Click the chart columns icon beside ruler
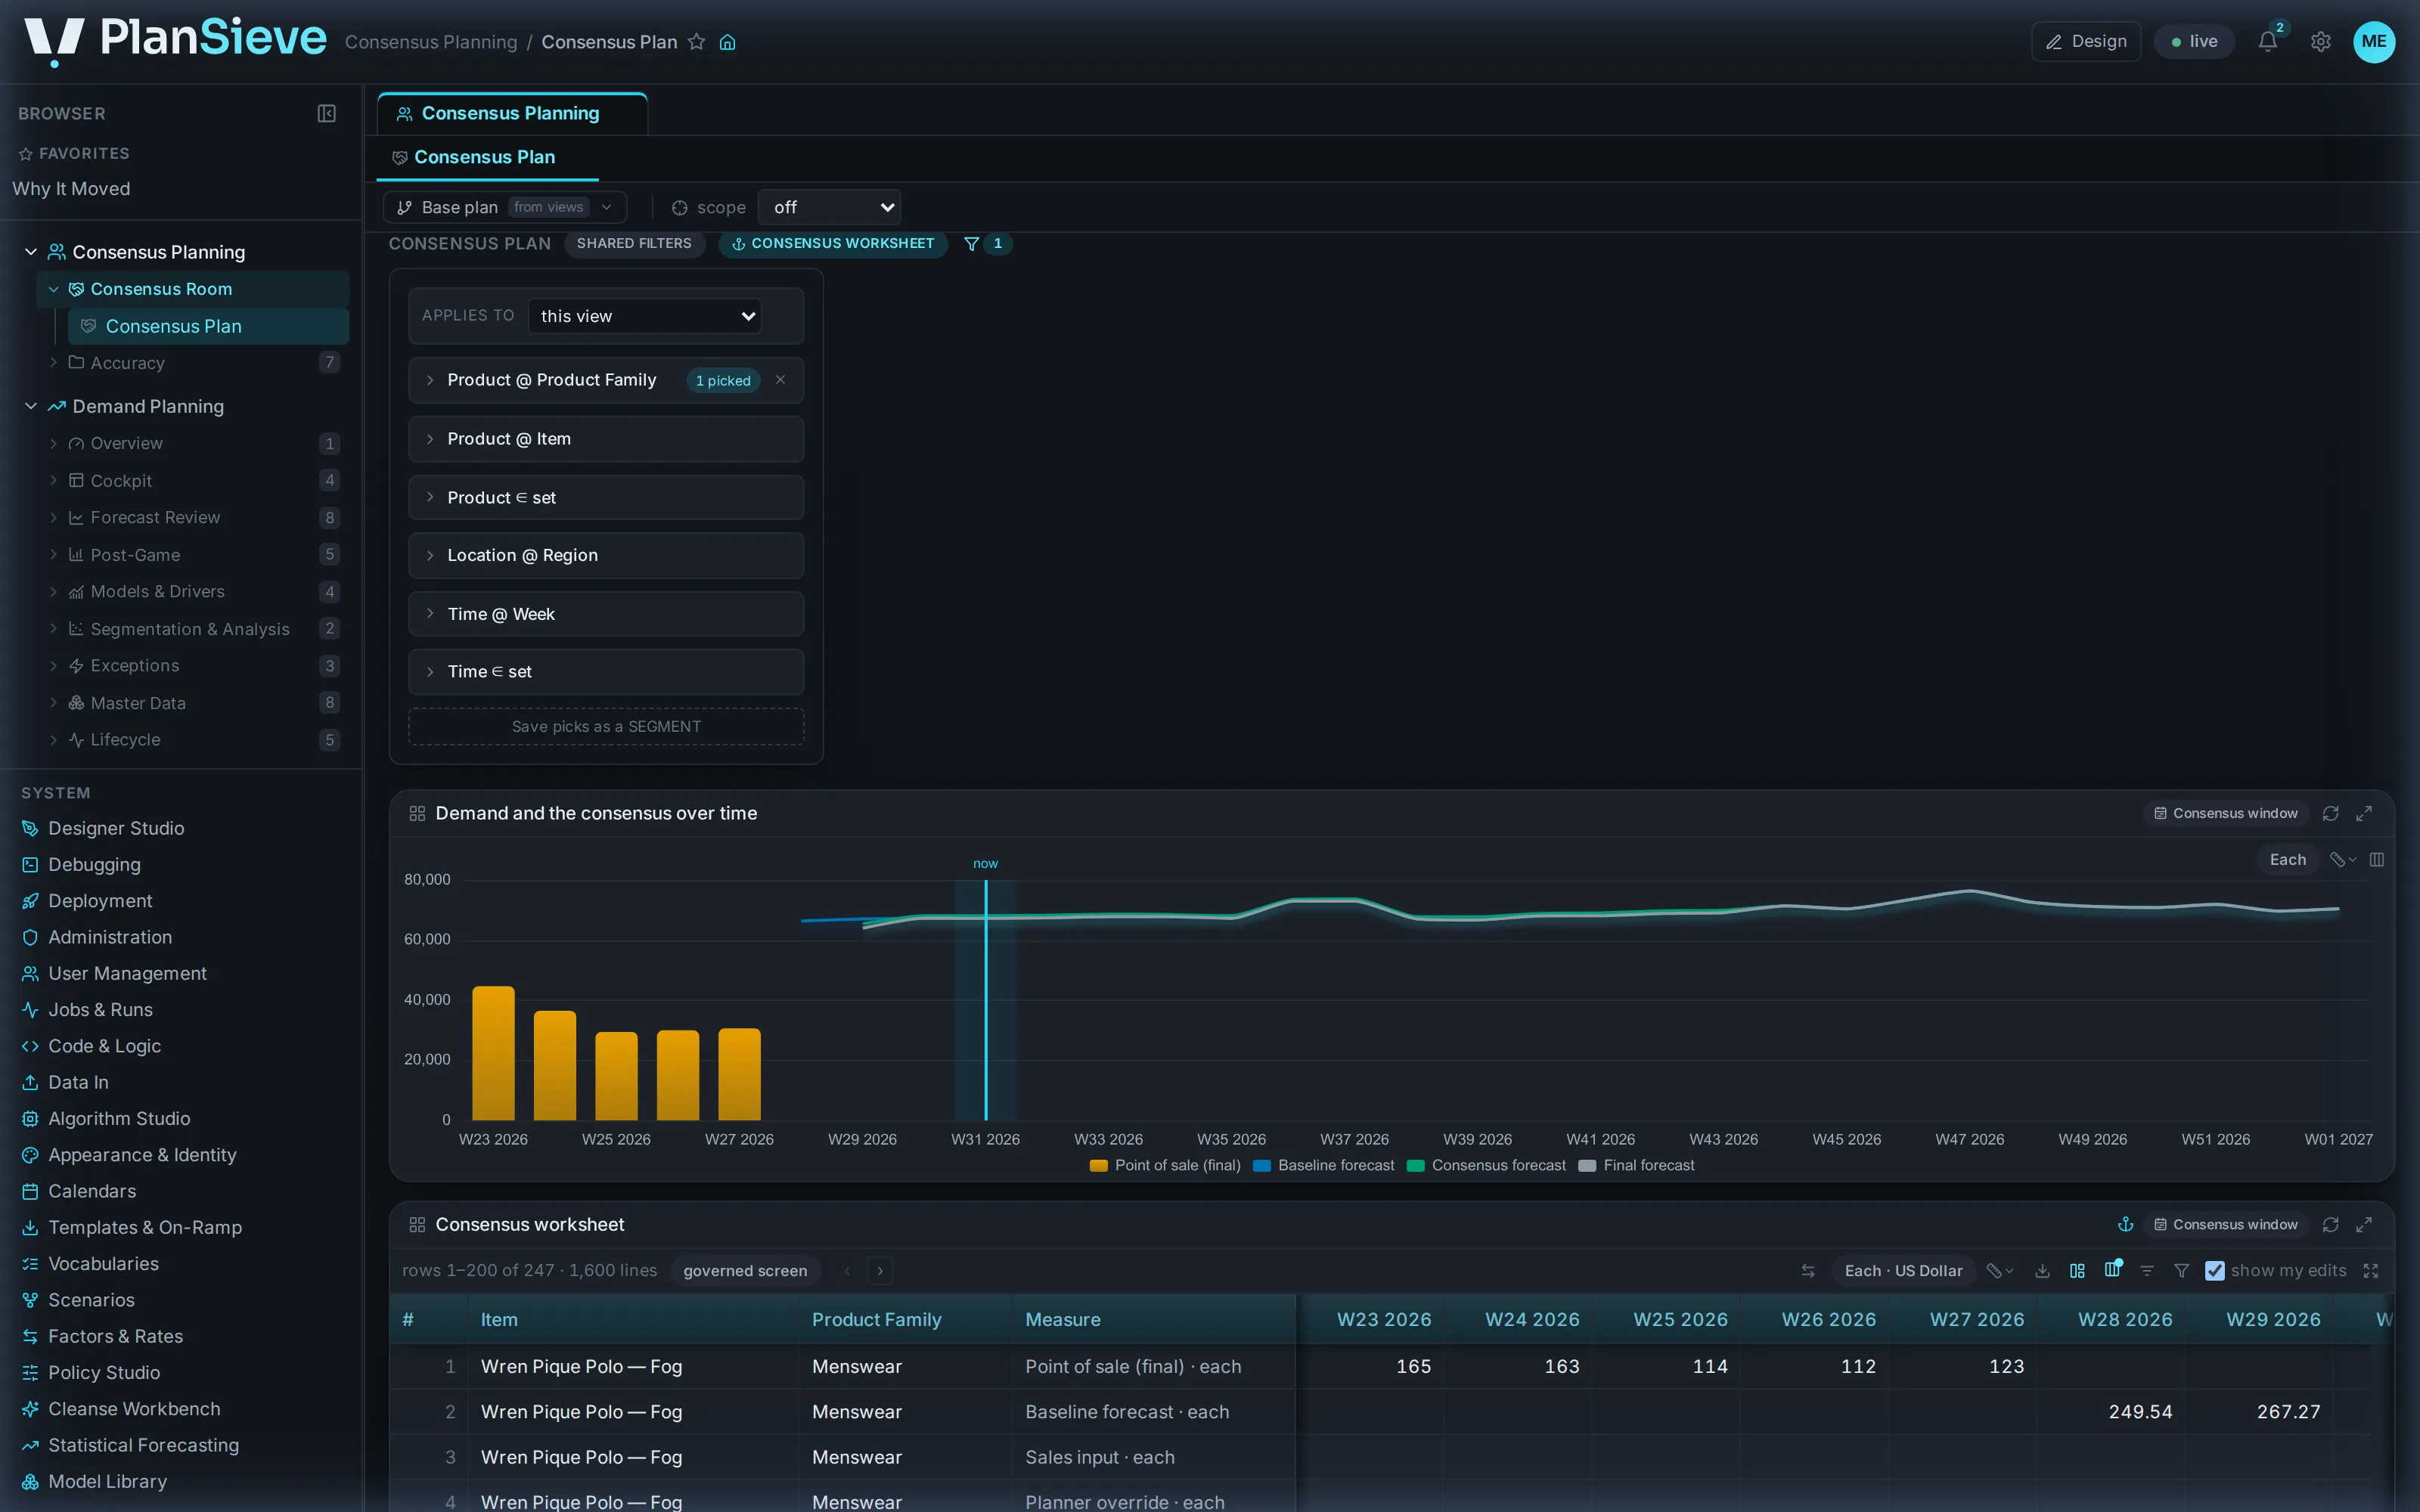The image size is (2420, 1512). click(x=2377, y=859)
